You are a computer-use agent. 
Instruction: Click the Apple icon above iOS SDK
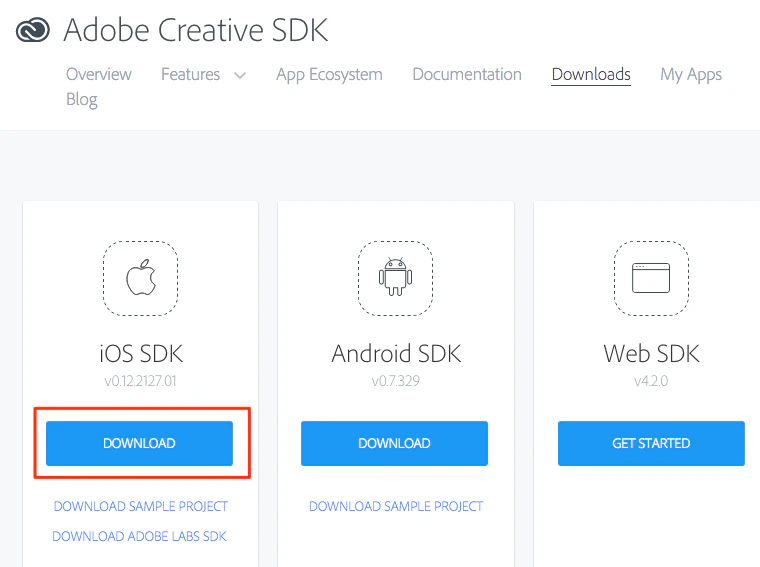point(141,278)
